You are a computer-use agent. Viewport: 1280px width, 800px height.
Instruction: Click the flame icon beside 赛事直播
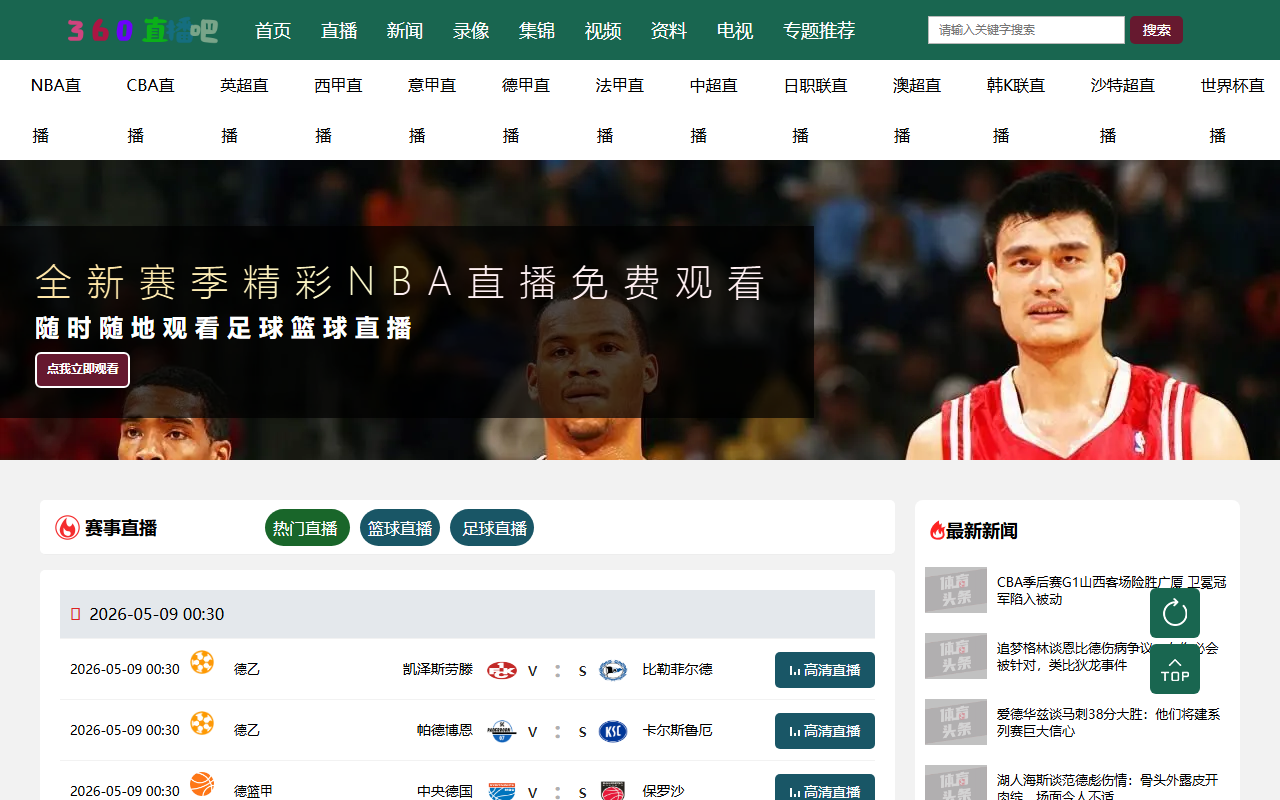[x=67, y=528]
